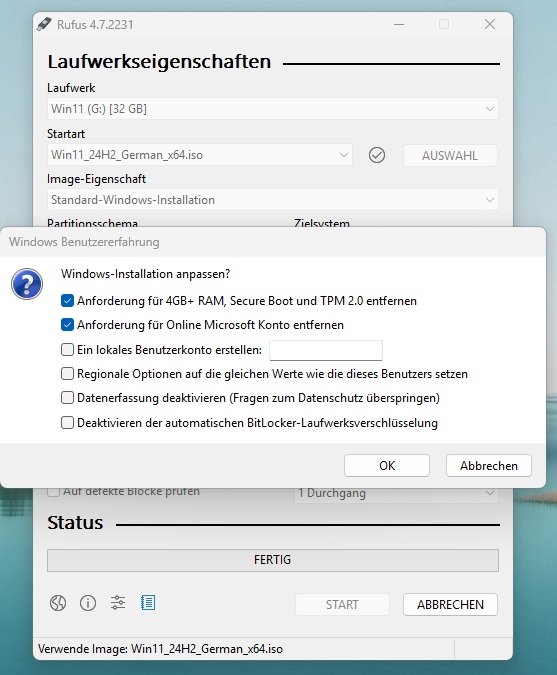Expand the Image-Eigenschaft dropdown
557x675 pixels.
click(272, 200)
